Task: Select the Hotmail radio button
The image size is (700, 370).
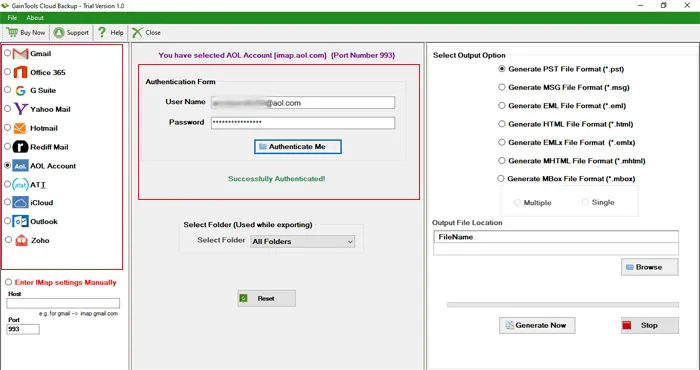Action: (x=8, y=128)
